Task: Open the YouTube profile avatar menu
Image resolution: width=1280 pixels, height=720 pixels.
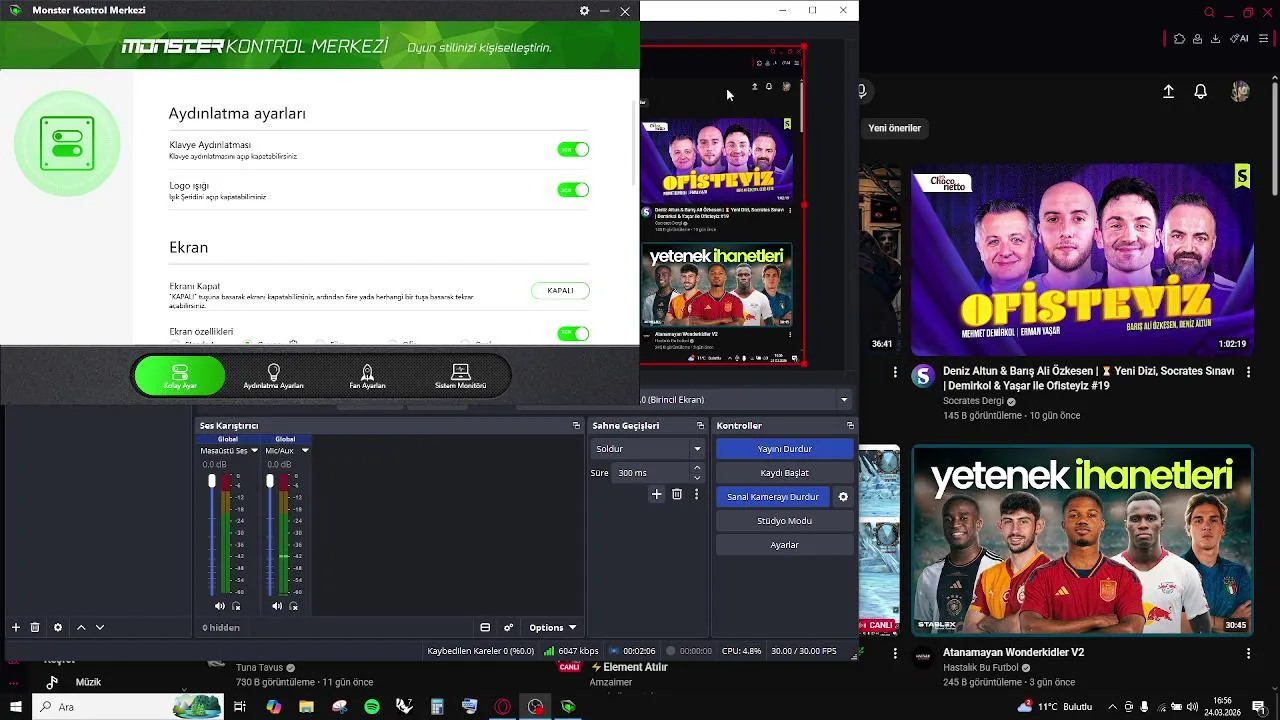Action: (1240, 91)
